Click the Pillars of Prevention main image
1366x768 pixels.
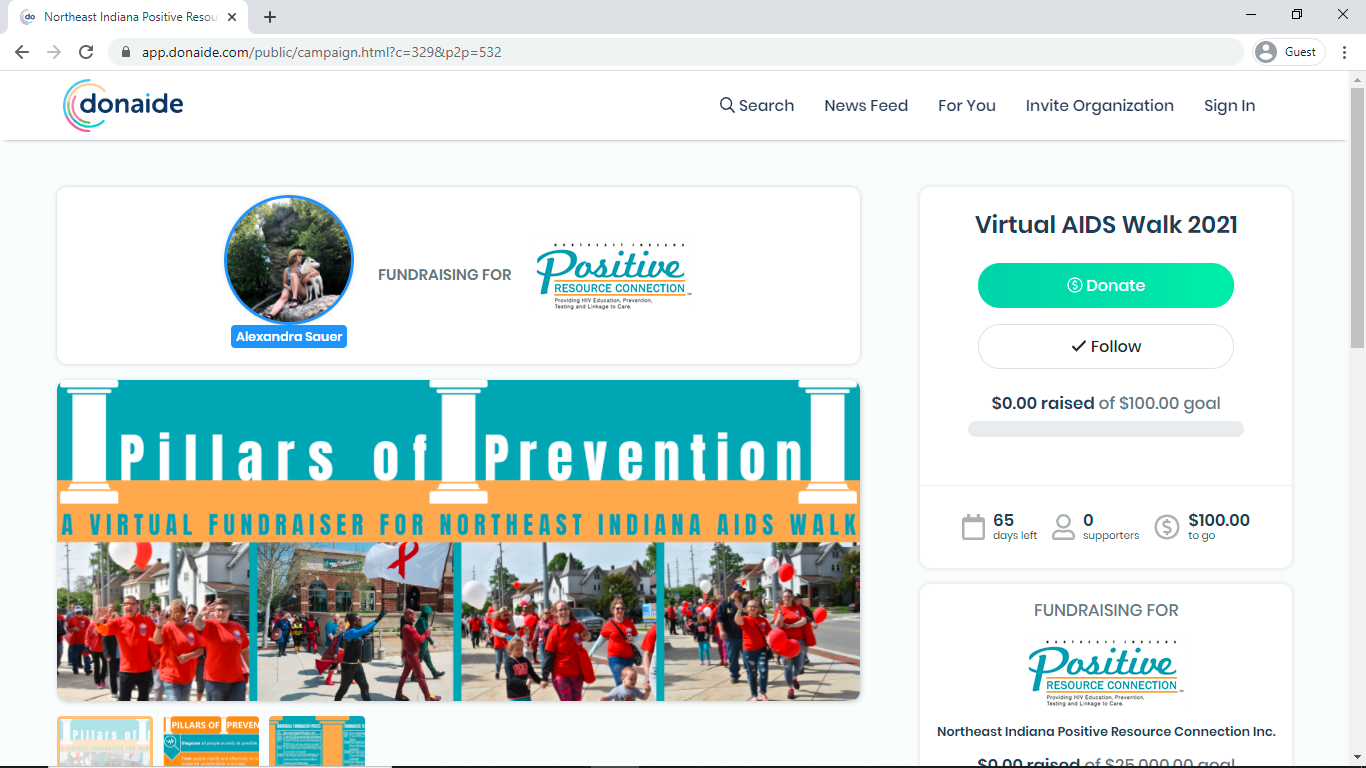tap(459, 540)
